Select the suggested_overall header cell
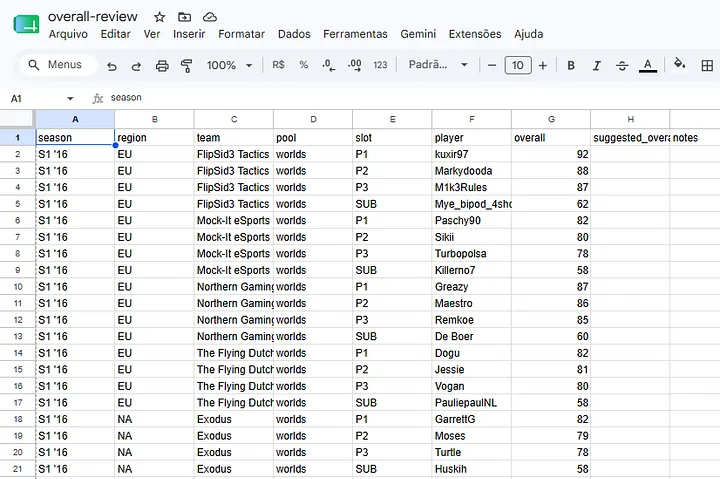 click(x=630, y=137)
